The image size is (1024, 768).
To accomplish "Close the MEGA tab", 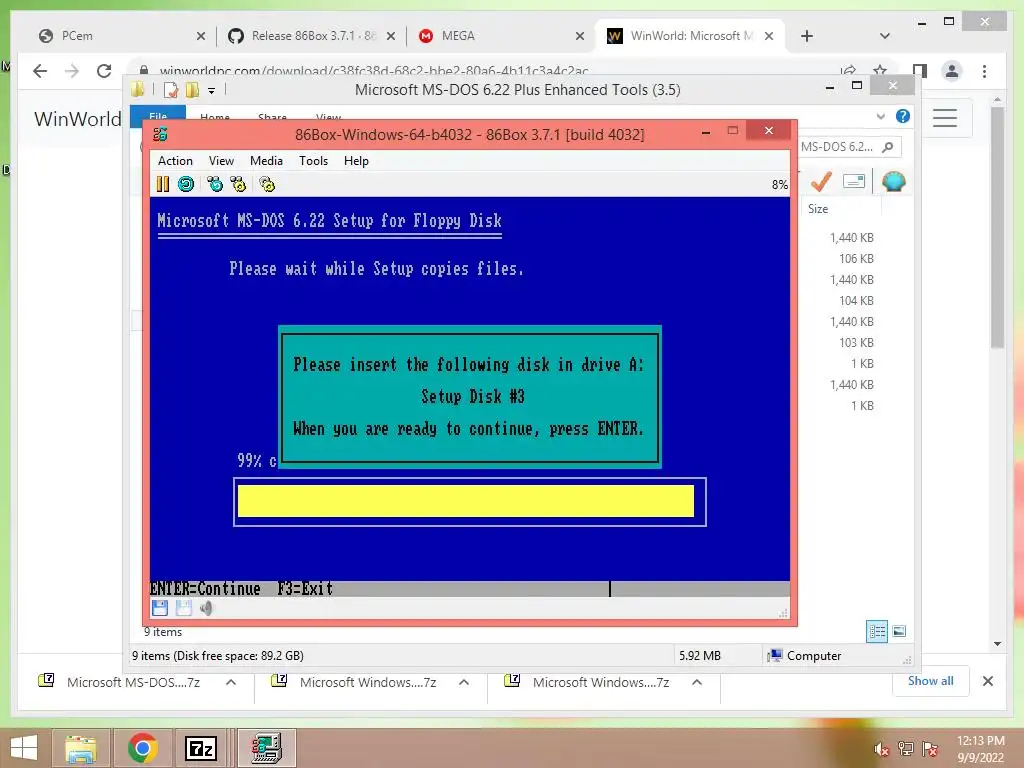I will click(580, 36).
